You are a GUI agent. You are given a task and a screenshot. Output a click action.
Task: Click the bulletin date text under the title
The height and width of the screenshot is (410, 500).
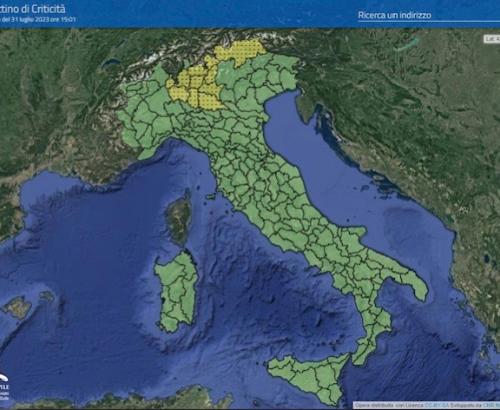pyautogui.click(x=38, y=20)
